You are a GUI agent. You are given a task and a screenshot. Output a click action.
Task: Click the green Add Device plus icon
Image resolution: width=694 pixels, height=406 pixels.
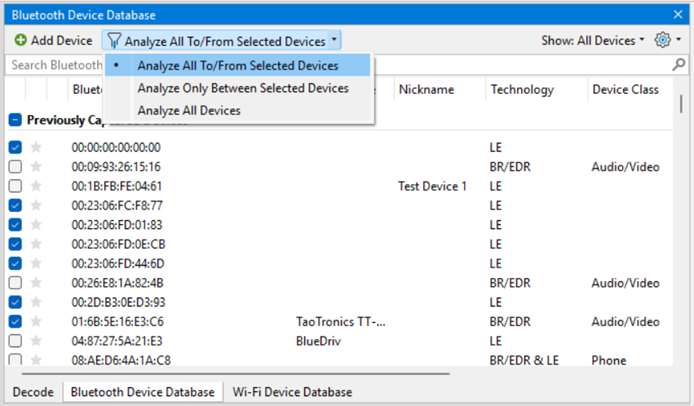pos(20,40)
